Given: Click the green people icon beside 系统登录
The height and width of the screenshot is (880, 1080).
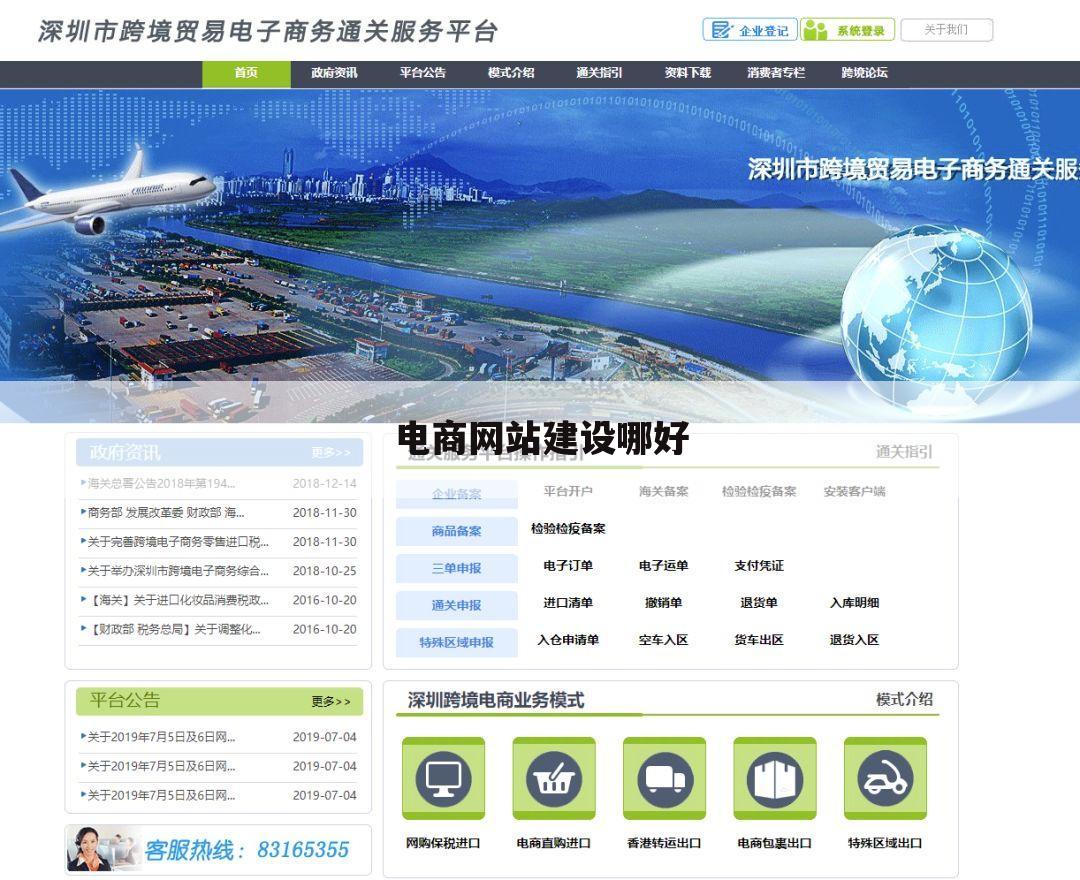Looking at the screenshot, I should click(x=817, y=30).
